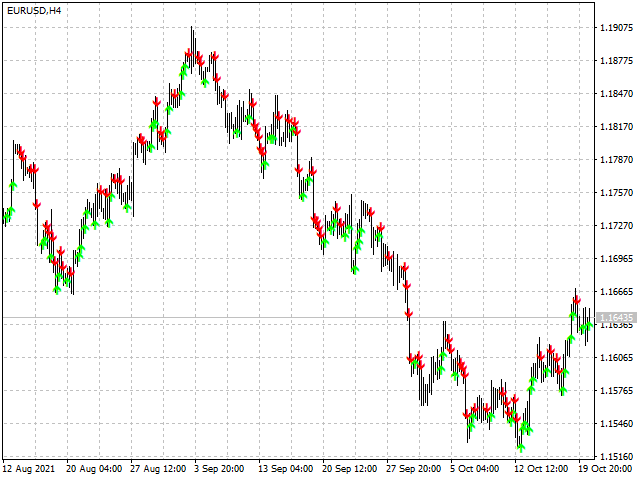The height and width of the screenshot is (480, 640).
Task: Select the green buy arrow at the chart's lowest bar
Action: click(520, 448)
